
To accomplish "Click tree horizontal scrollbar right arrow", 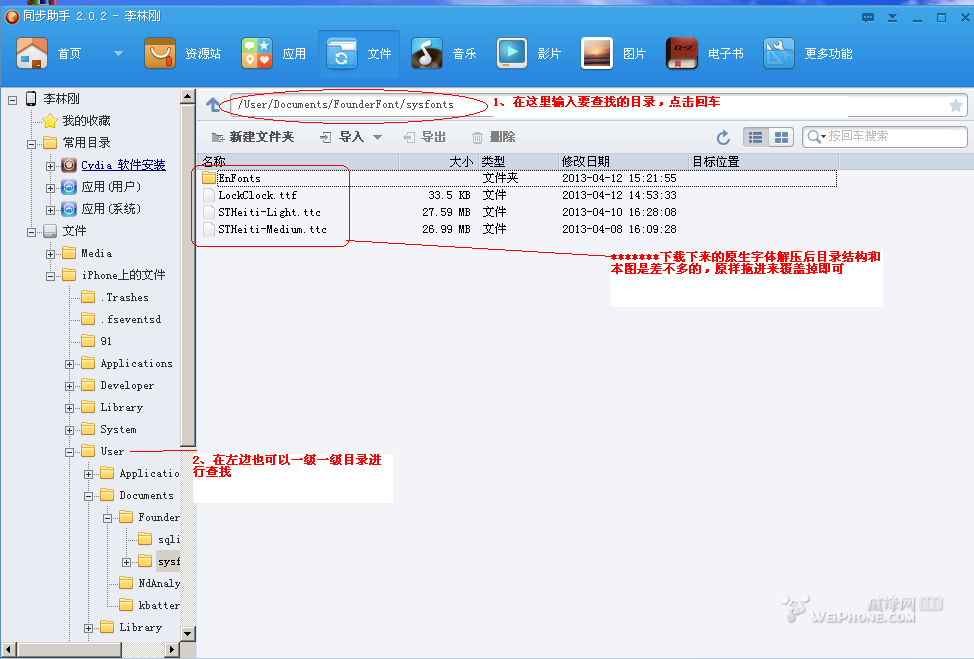I will pyautogui.click(x=172, y=650).
